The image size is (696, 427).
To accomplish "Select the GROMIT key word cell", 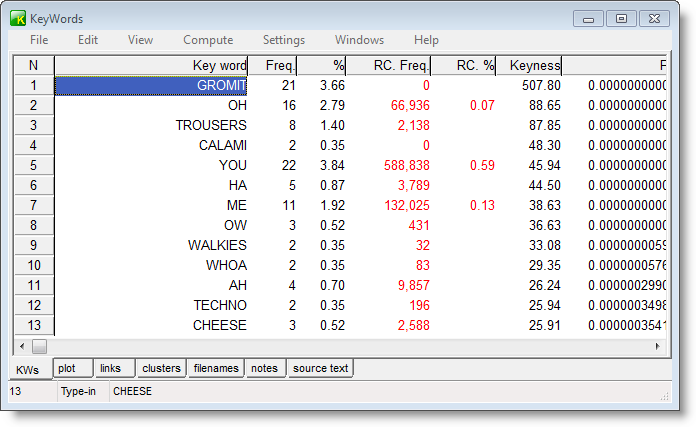I will click(x=150, y=86).
